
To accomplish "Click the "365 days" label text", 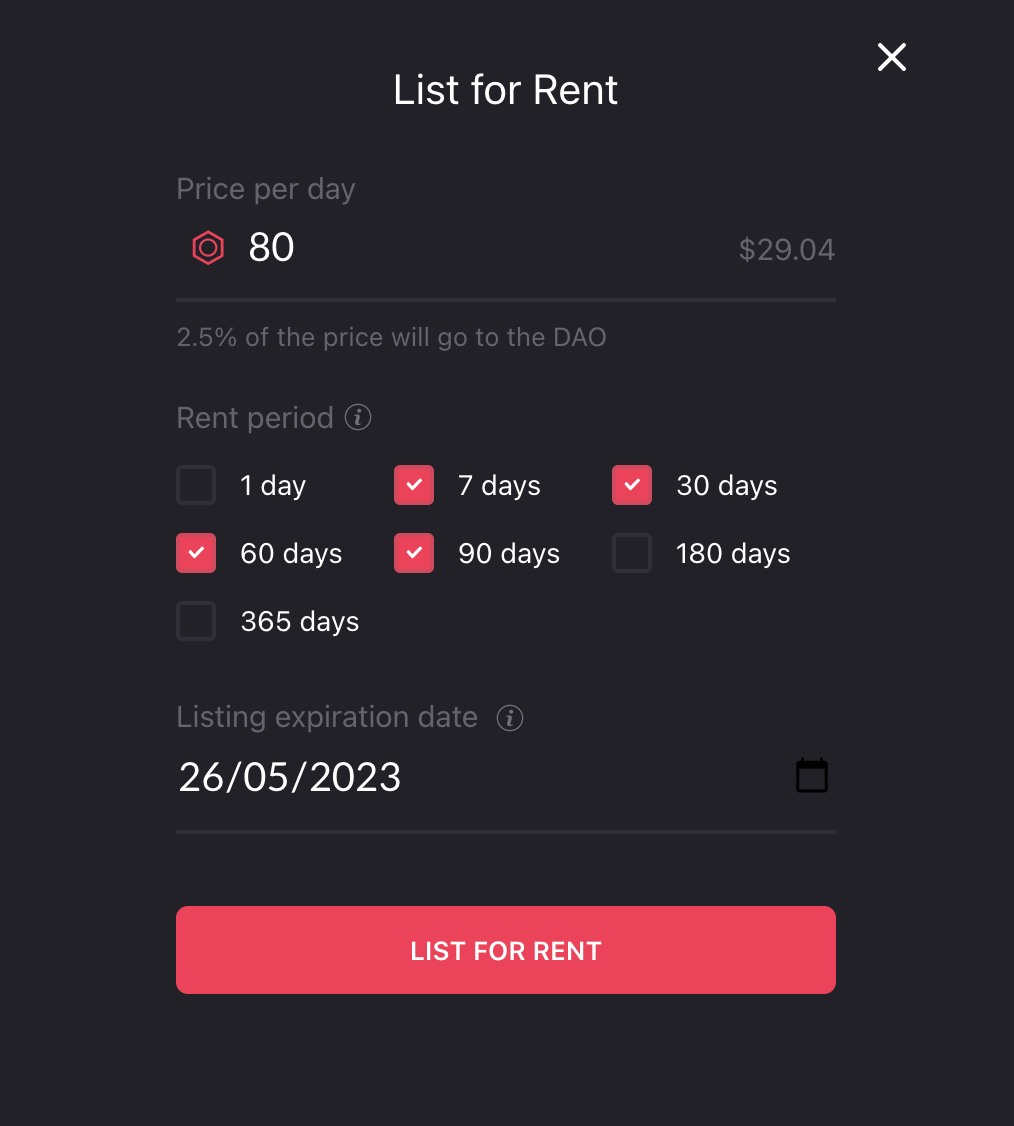I will [x=300, y=622].
